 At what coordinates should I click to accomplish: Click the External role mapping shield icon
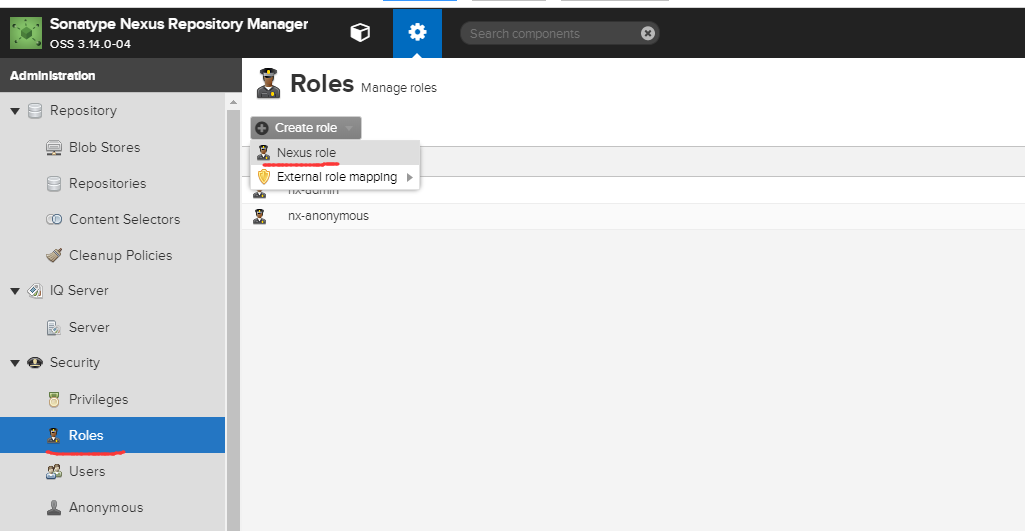[x=263, y=177]
